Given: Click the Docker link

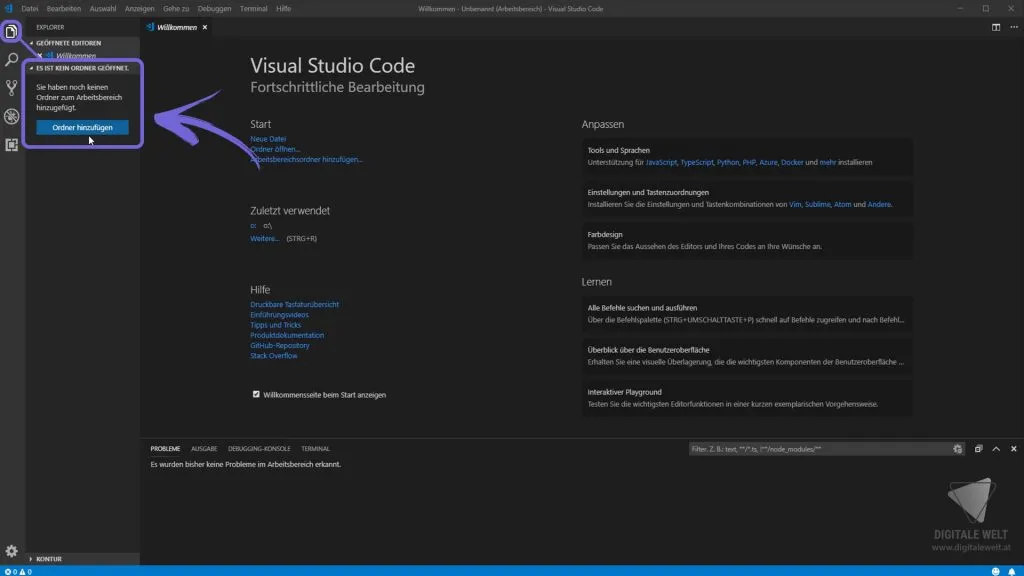Looking at the screenshot, I should coord(792,163).
